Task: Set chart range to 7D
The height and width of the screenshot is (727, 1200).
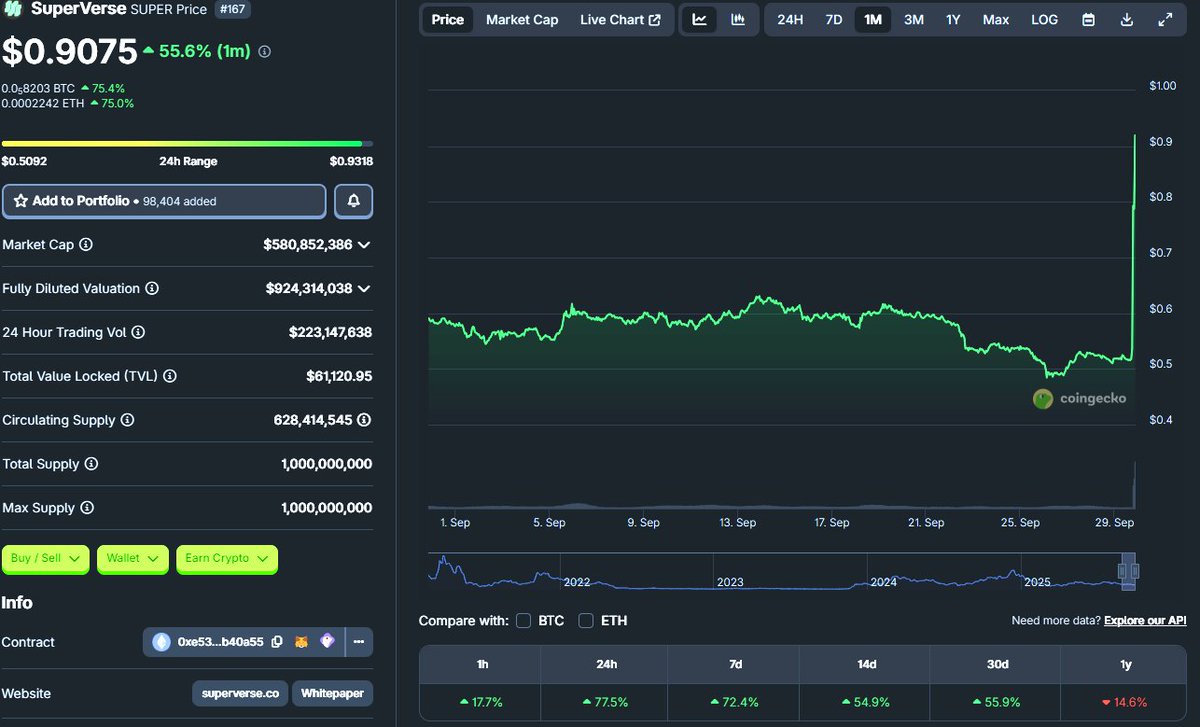Action: point(833,20)
